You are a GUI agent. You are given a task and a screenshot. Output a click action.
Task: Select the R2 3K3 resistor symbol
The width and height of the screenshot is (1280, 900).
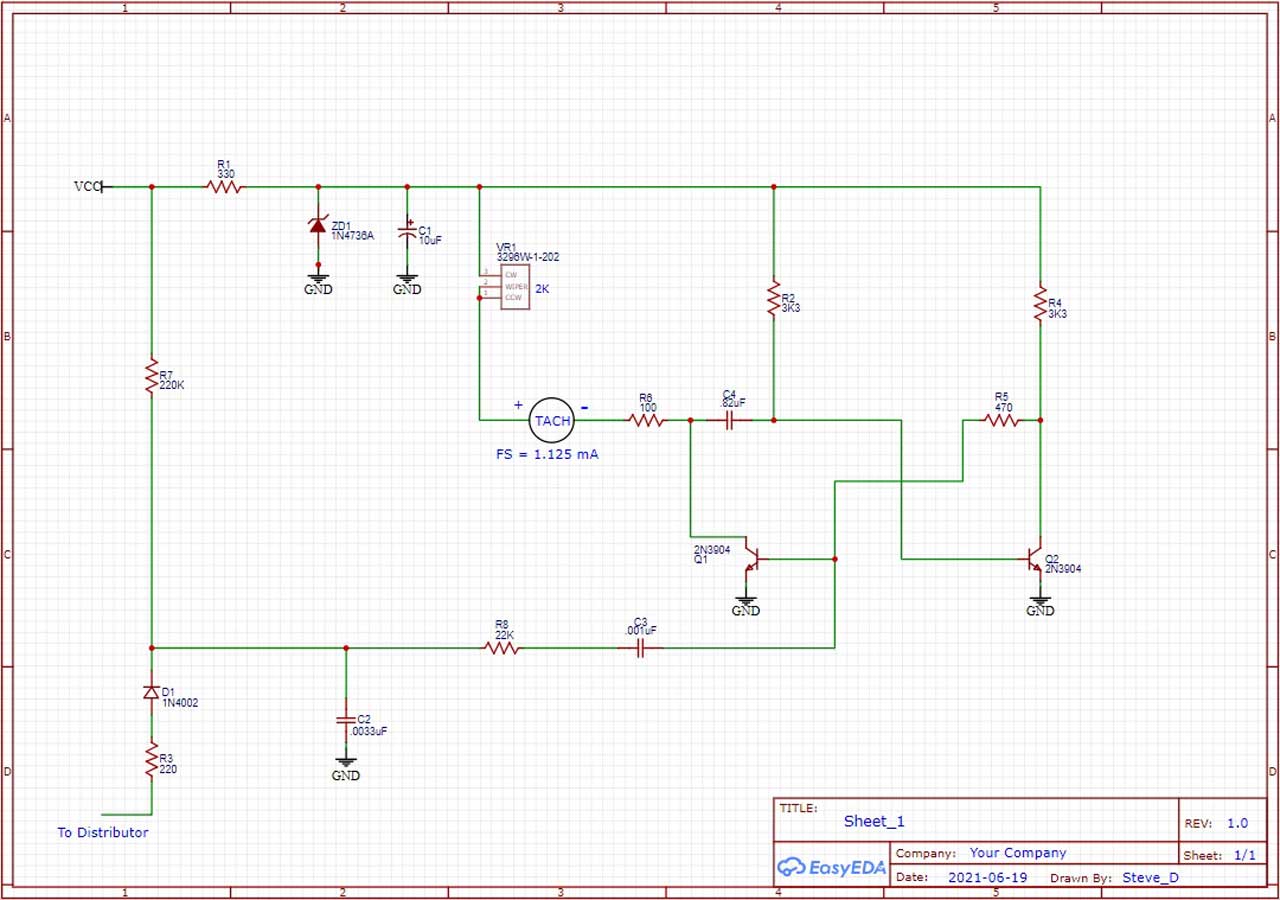tap(773, 298)
